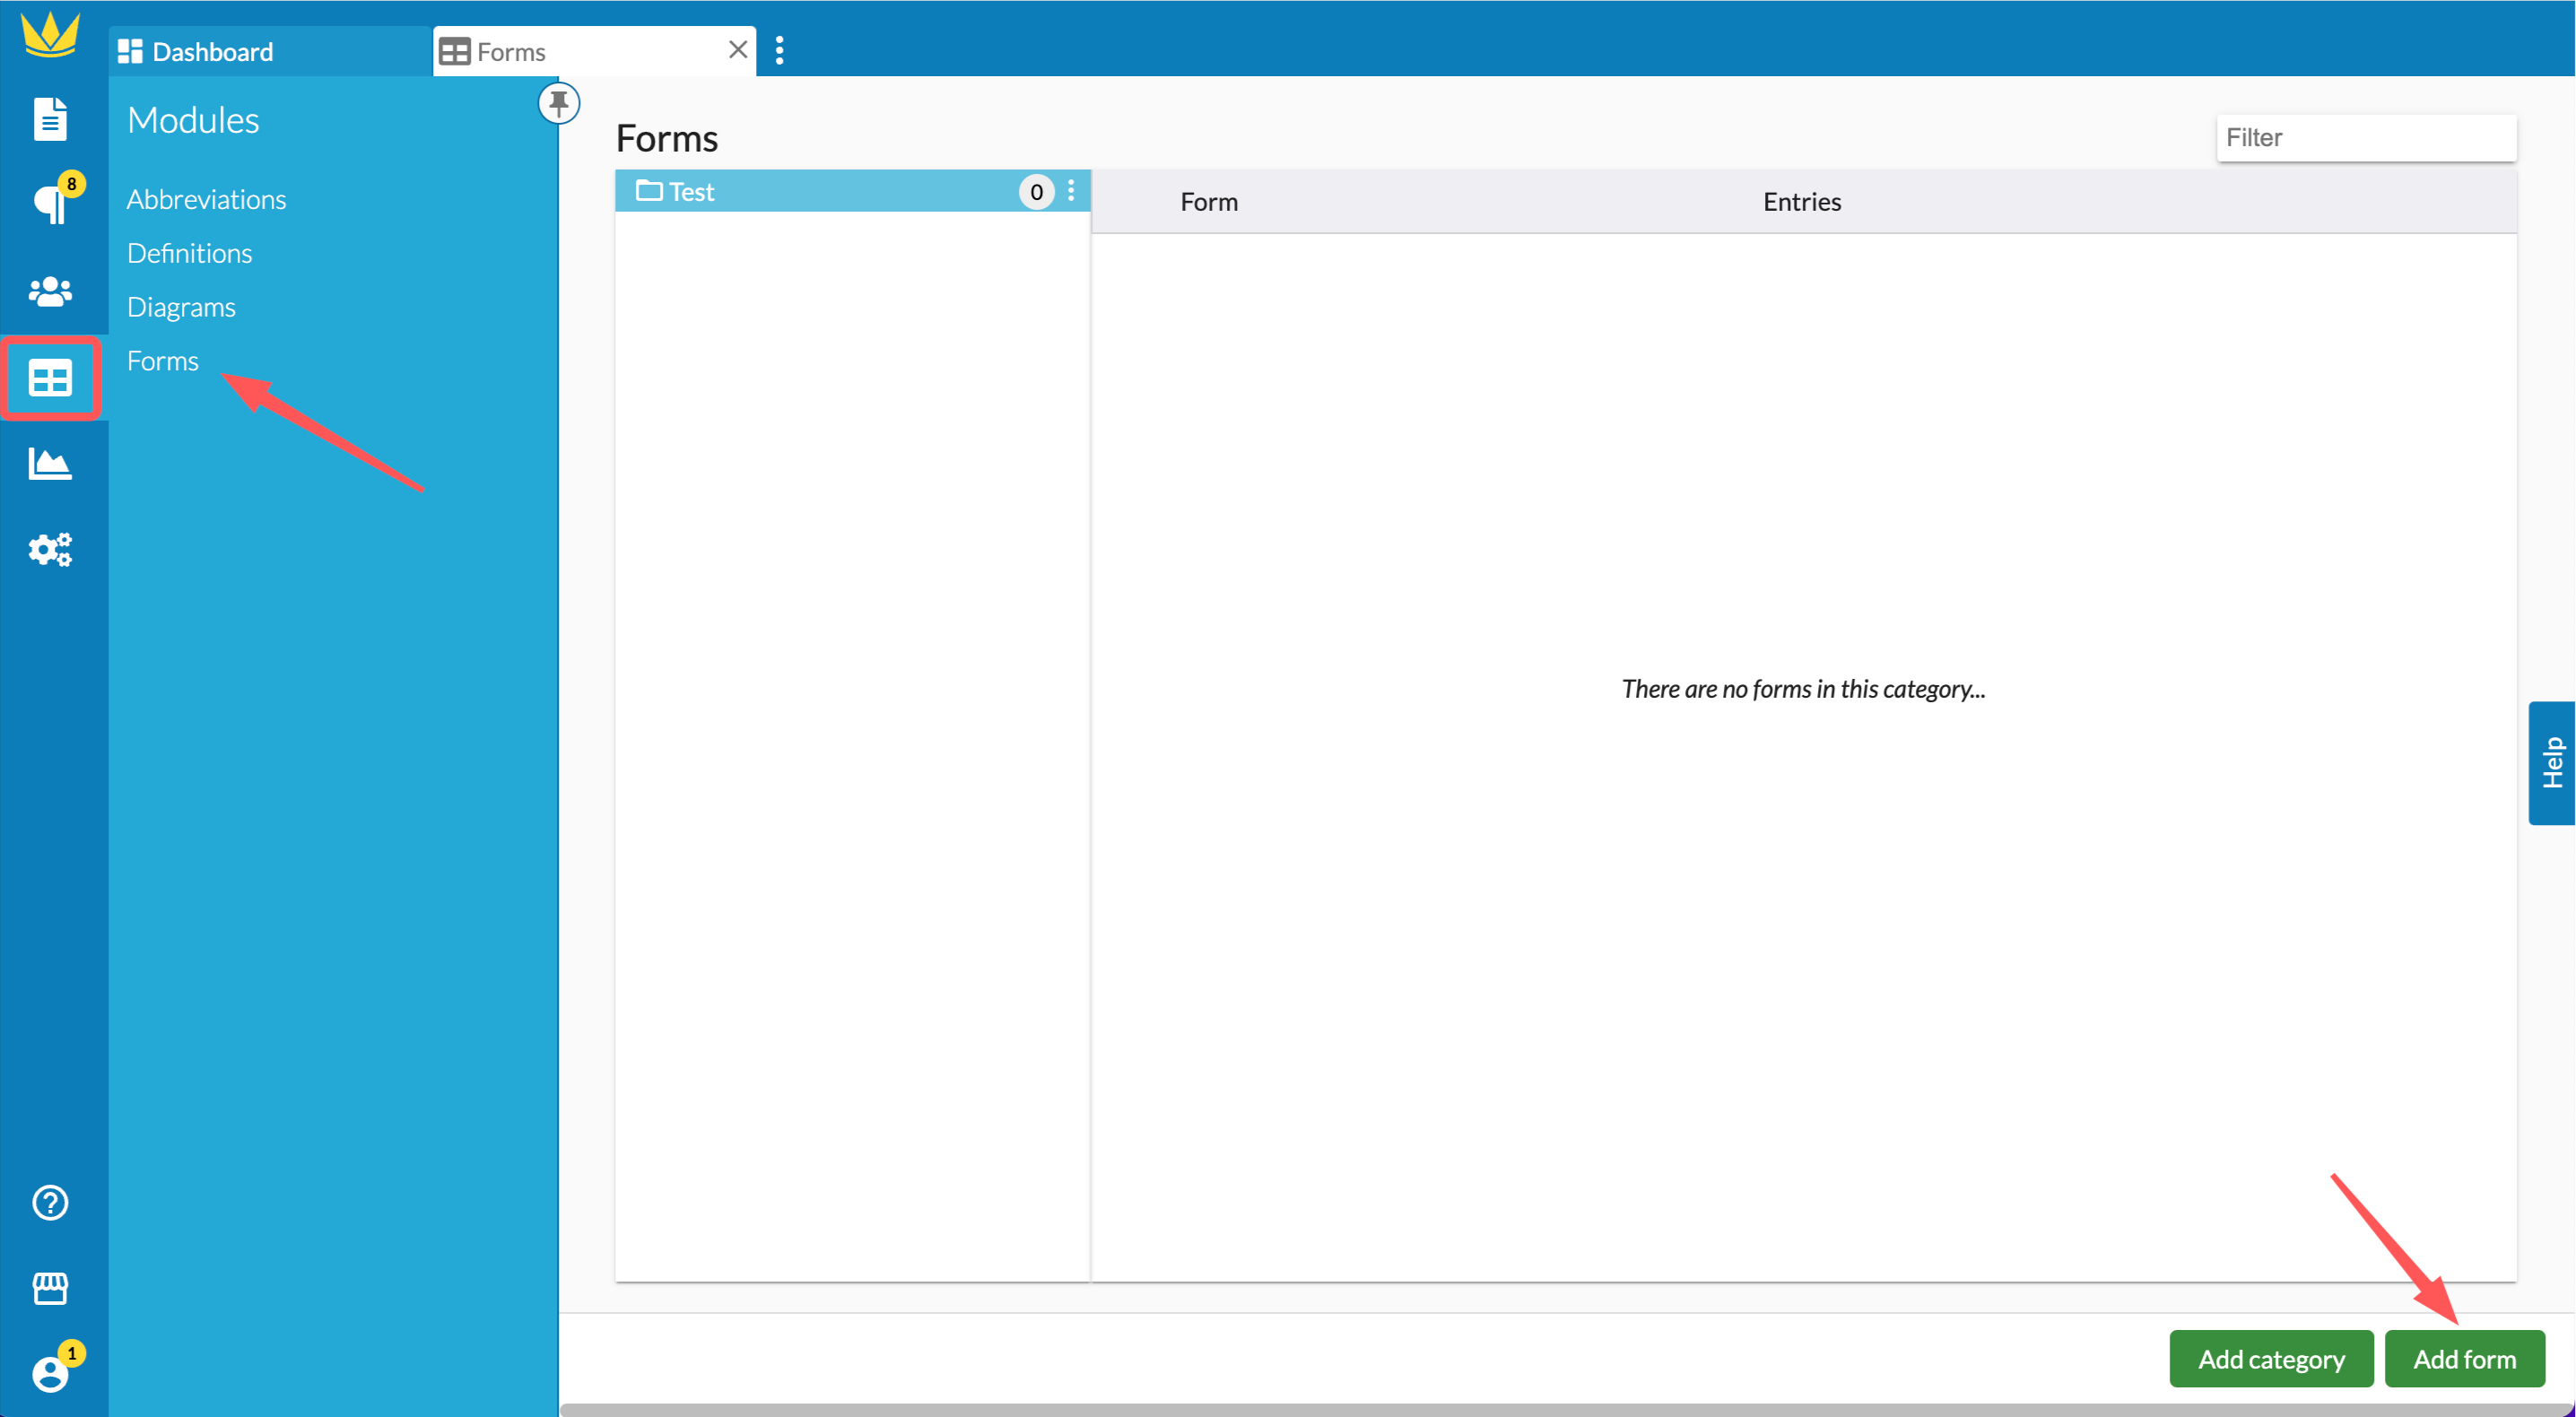Click the Add form button

2464,1359
